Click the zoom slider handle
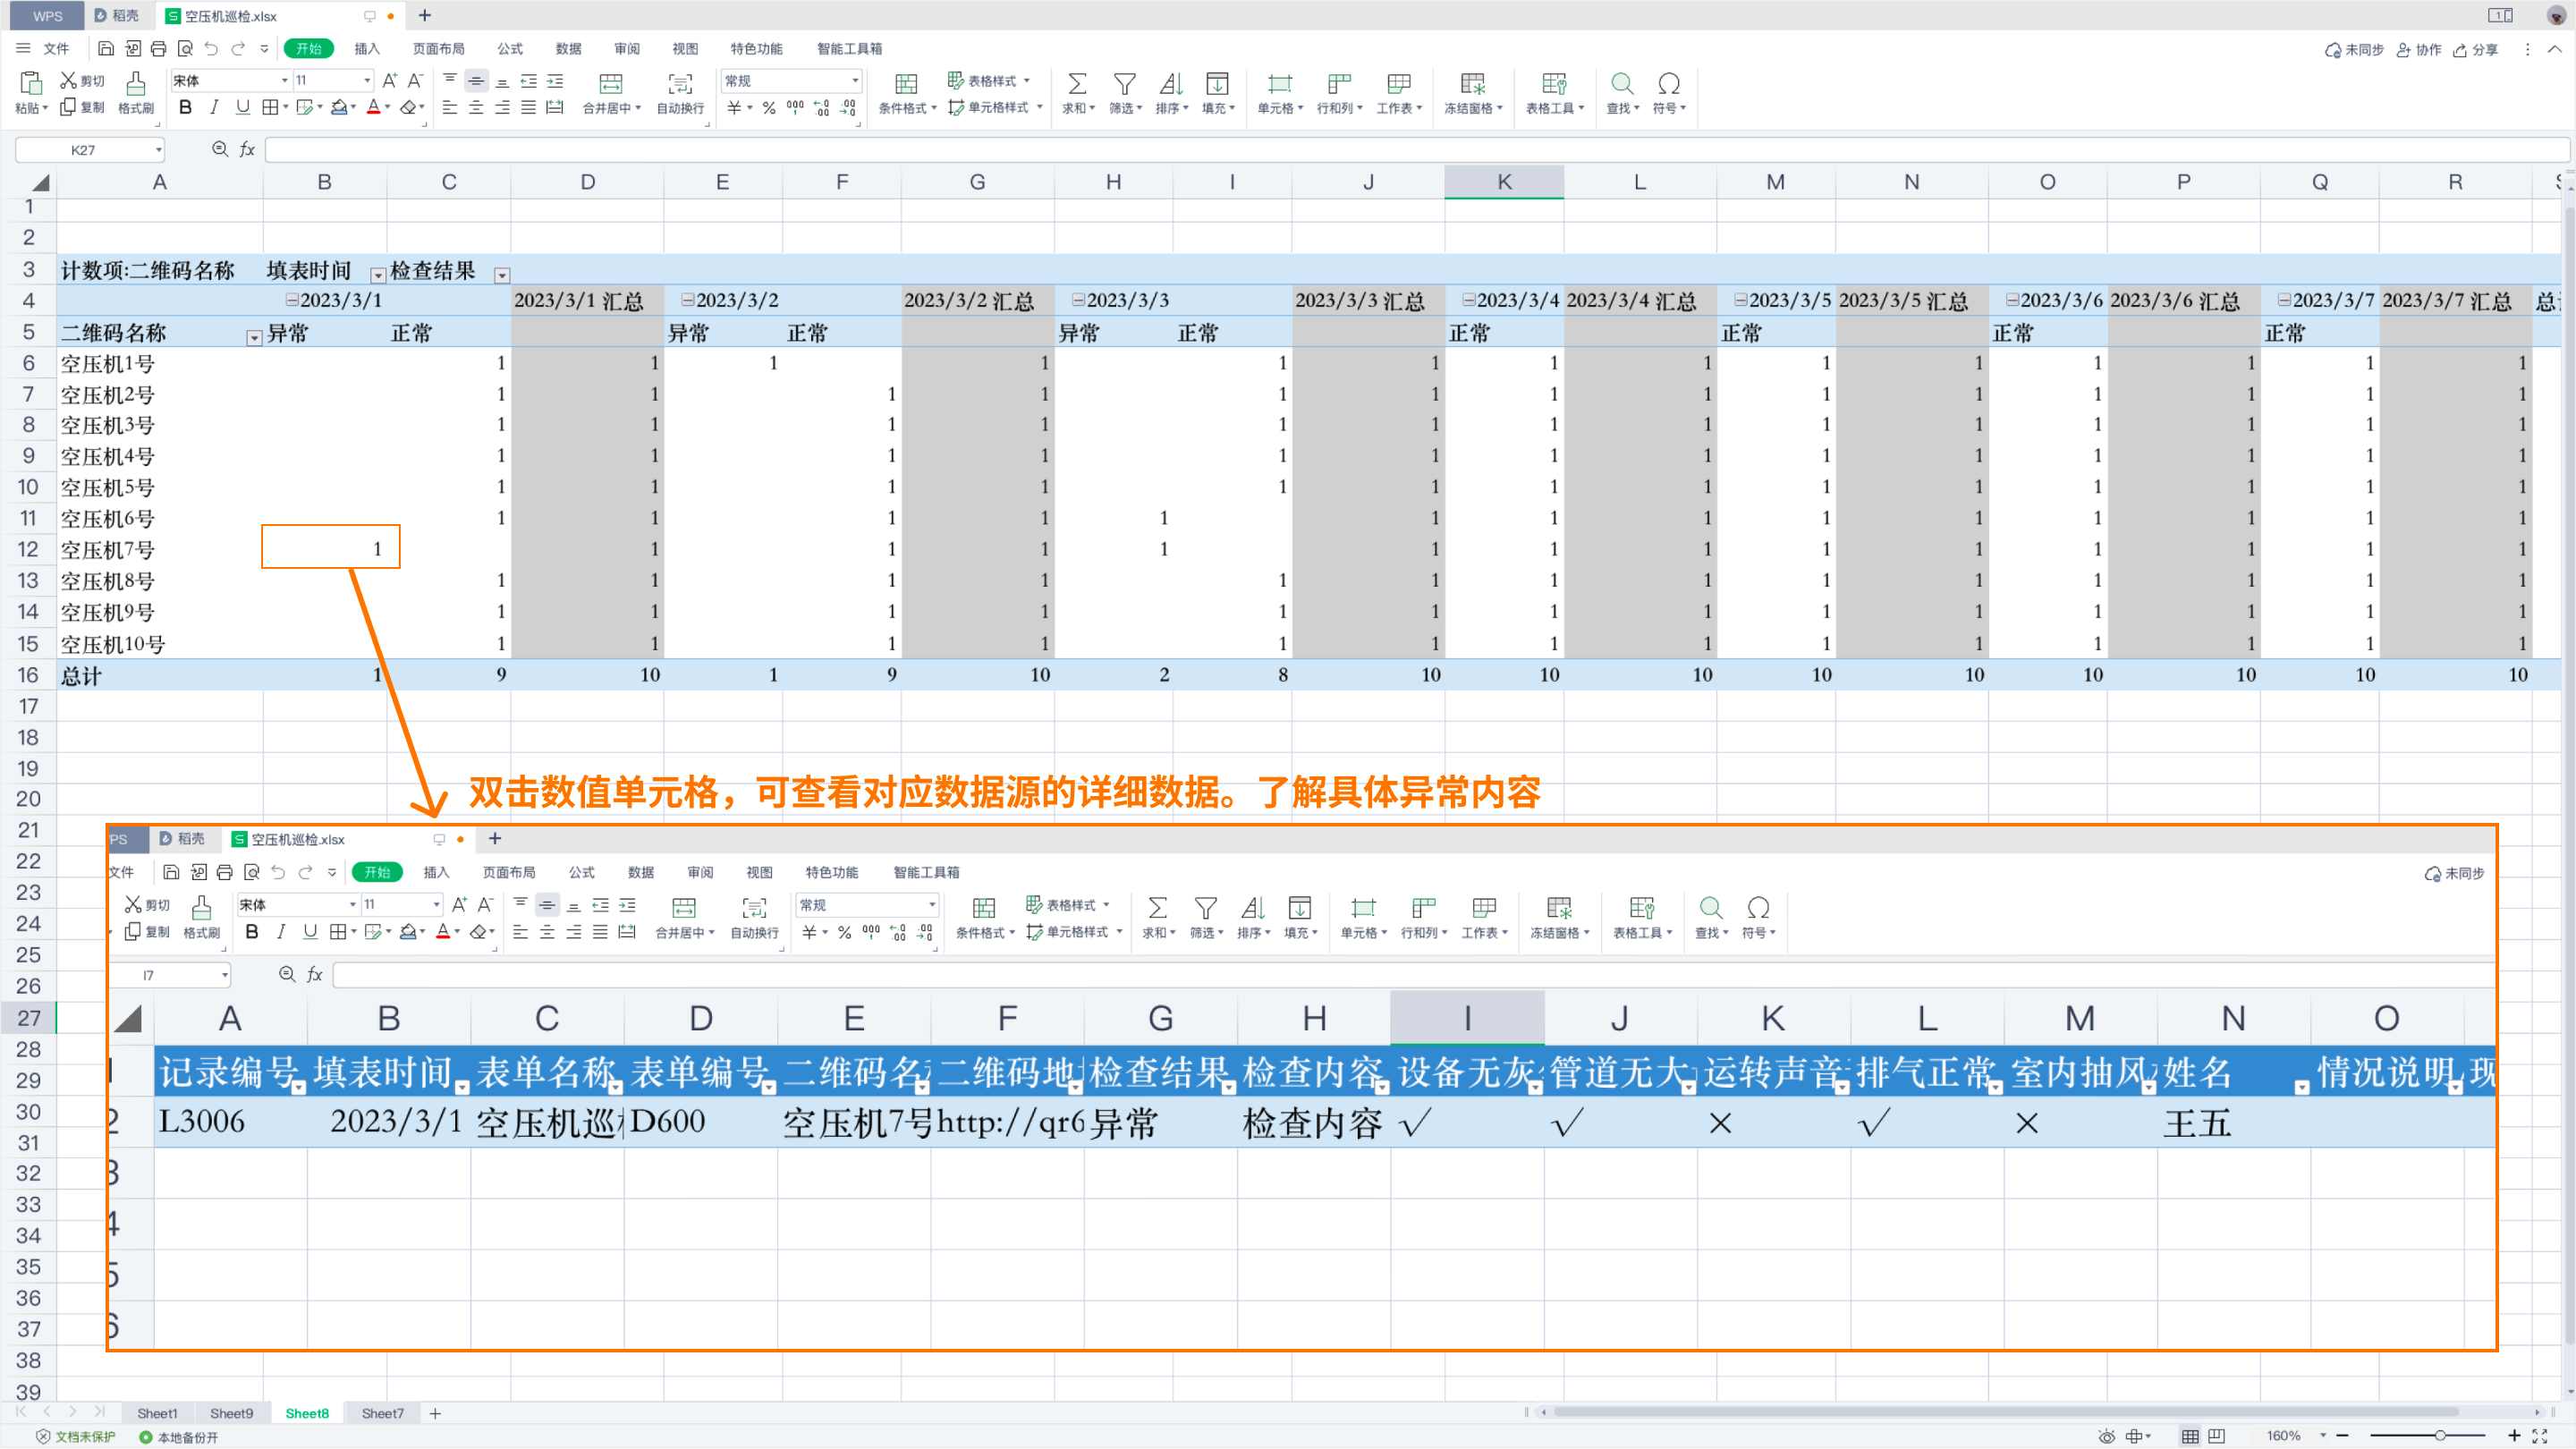This screenshot has width=2576, height=1449. click(2440, 1436)
